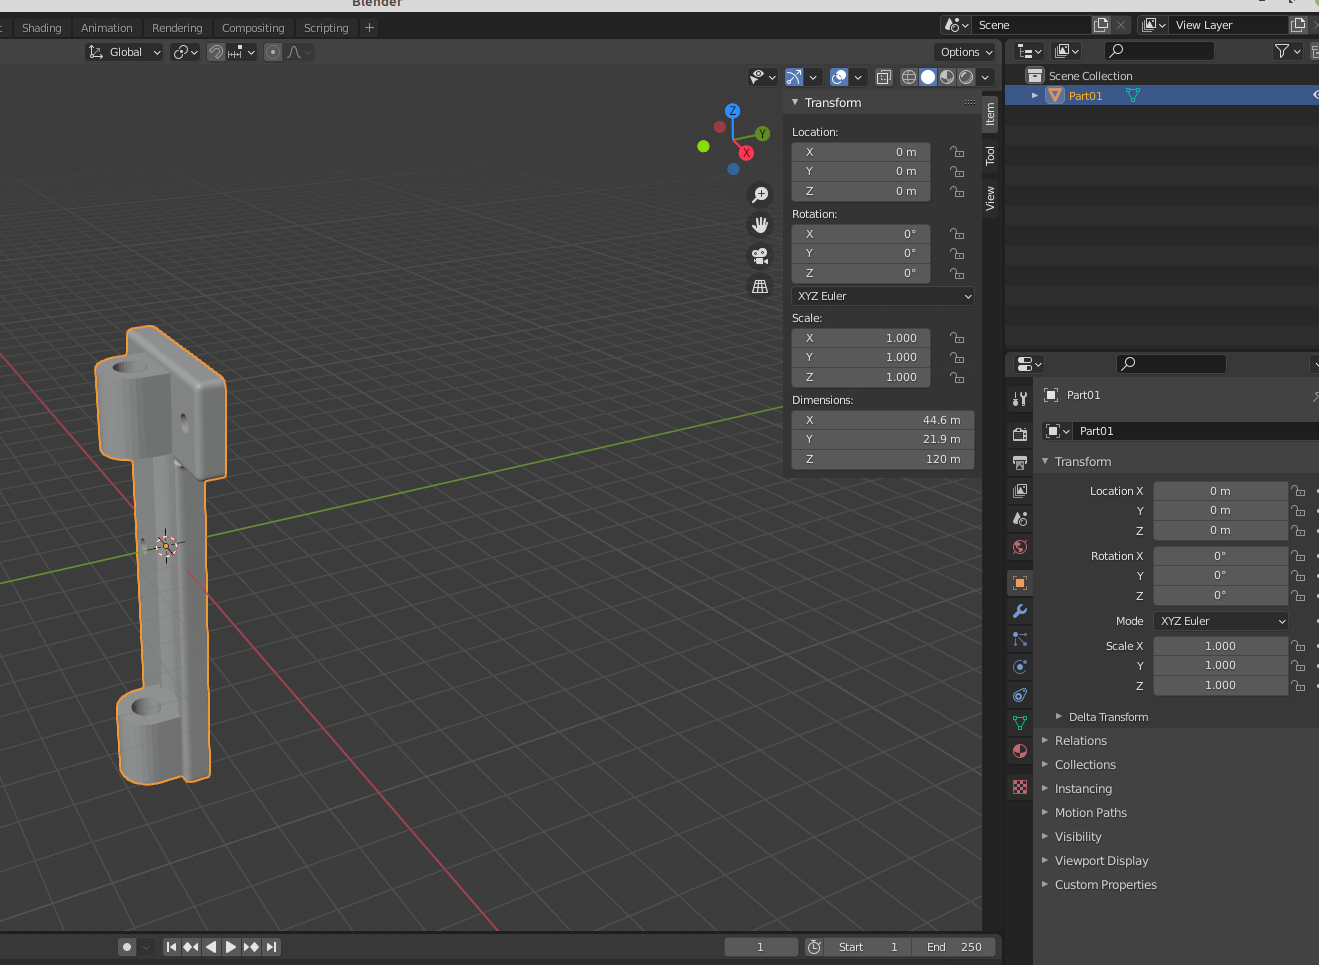Open the Modifier wrench properties tab
This screenshot has width=1319, height=965.
[1020, 611]
